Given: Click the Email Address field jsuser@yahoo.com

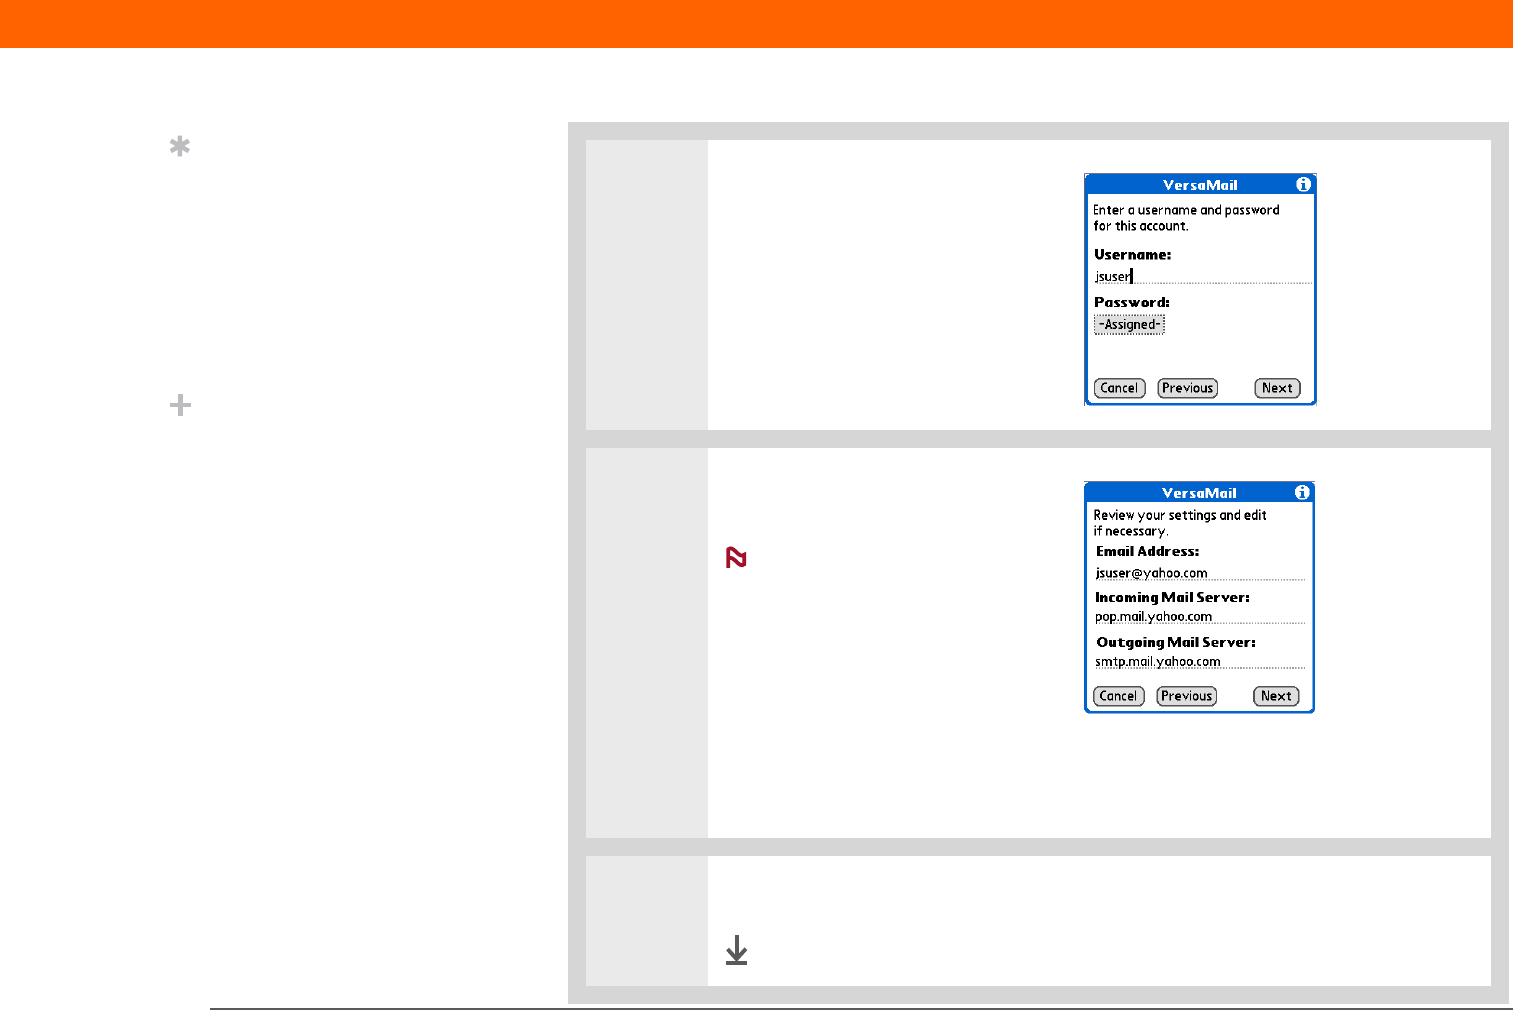Looking at the screenshot, I should click(x=1200, y=573).
